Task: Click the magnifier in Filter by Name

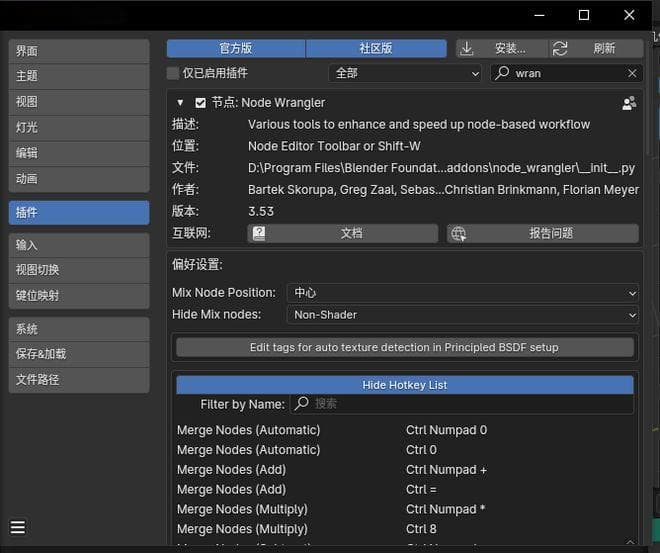Action: pyautogui.click(x=301, y=403)
